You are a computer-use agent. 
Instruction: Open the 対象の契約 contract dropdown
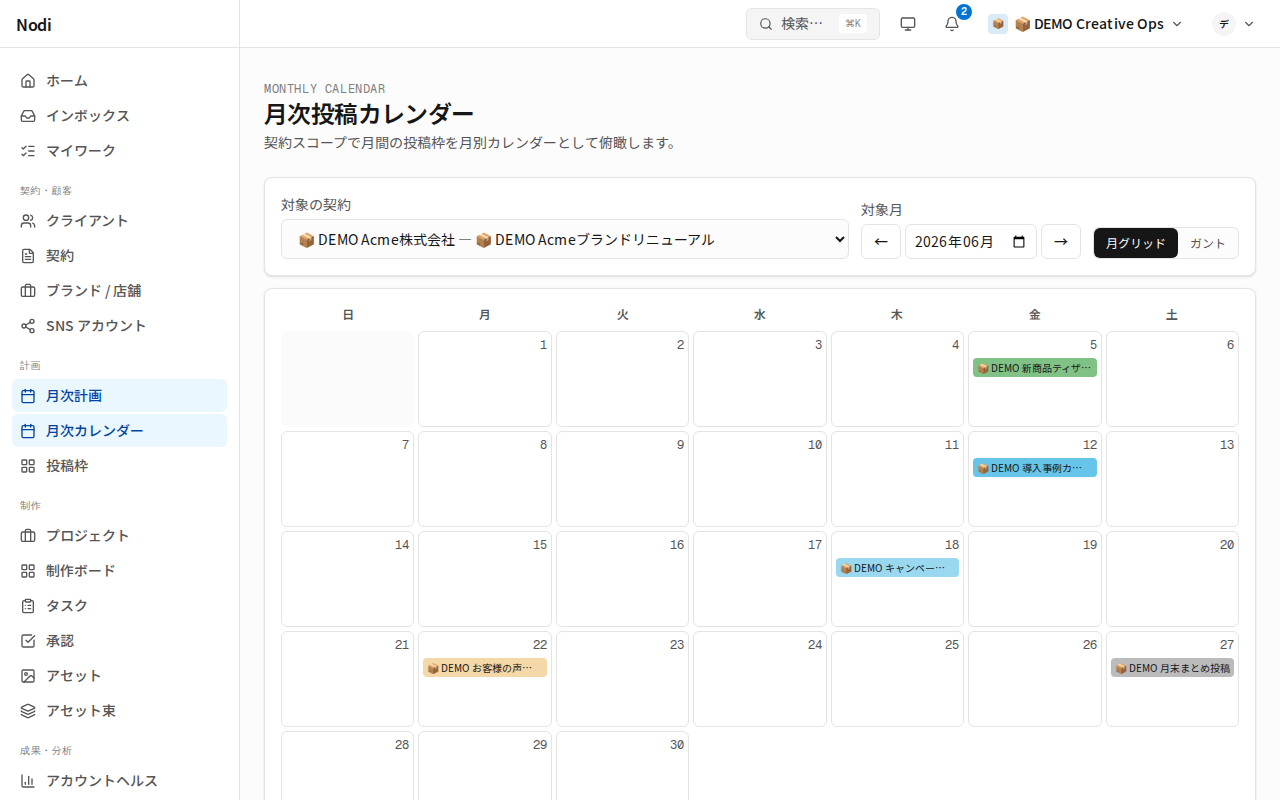point(565,239)
